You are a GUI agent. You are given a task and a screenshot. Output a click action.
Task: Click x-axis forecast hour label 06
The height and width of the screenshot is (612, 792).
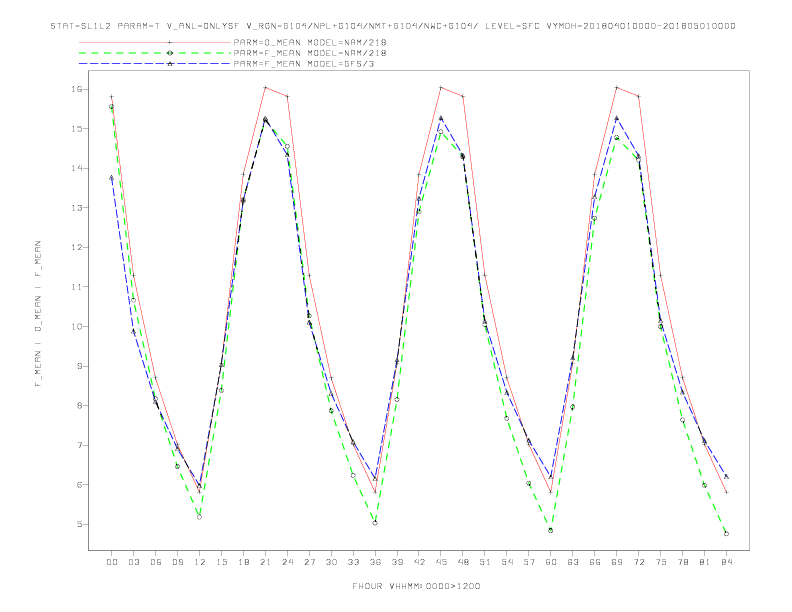tap(156, 562)
